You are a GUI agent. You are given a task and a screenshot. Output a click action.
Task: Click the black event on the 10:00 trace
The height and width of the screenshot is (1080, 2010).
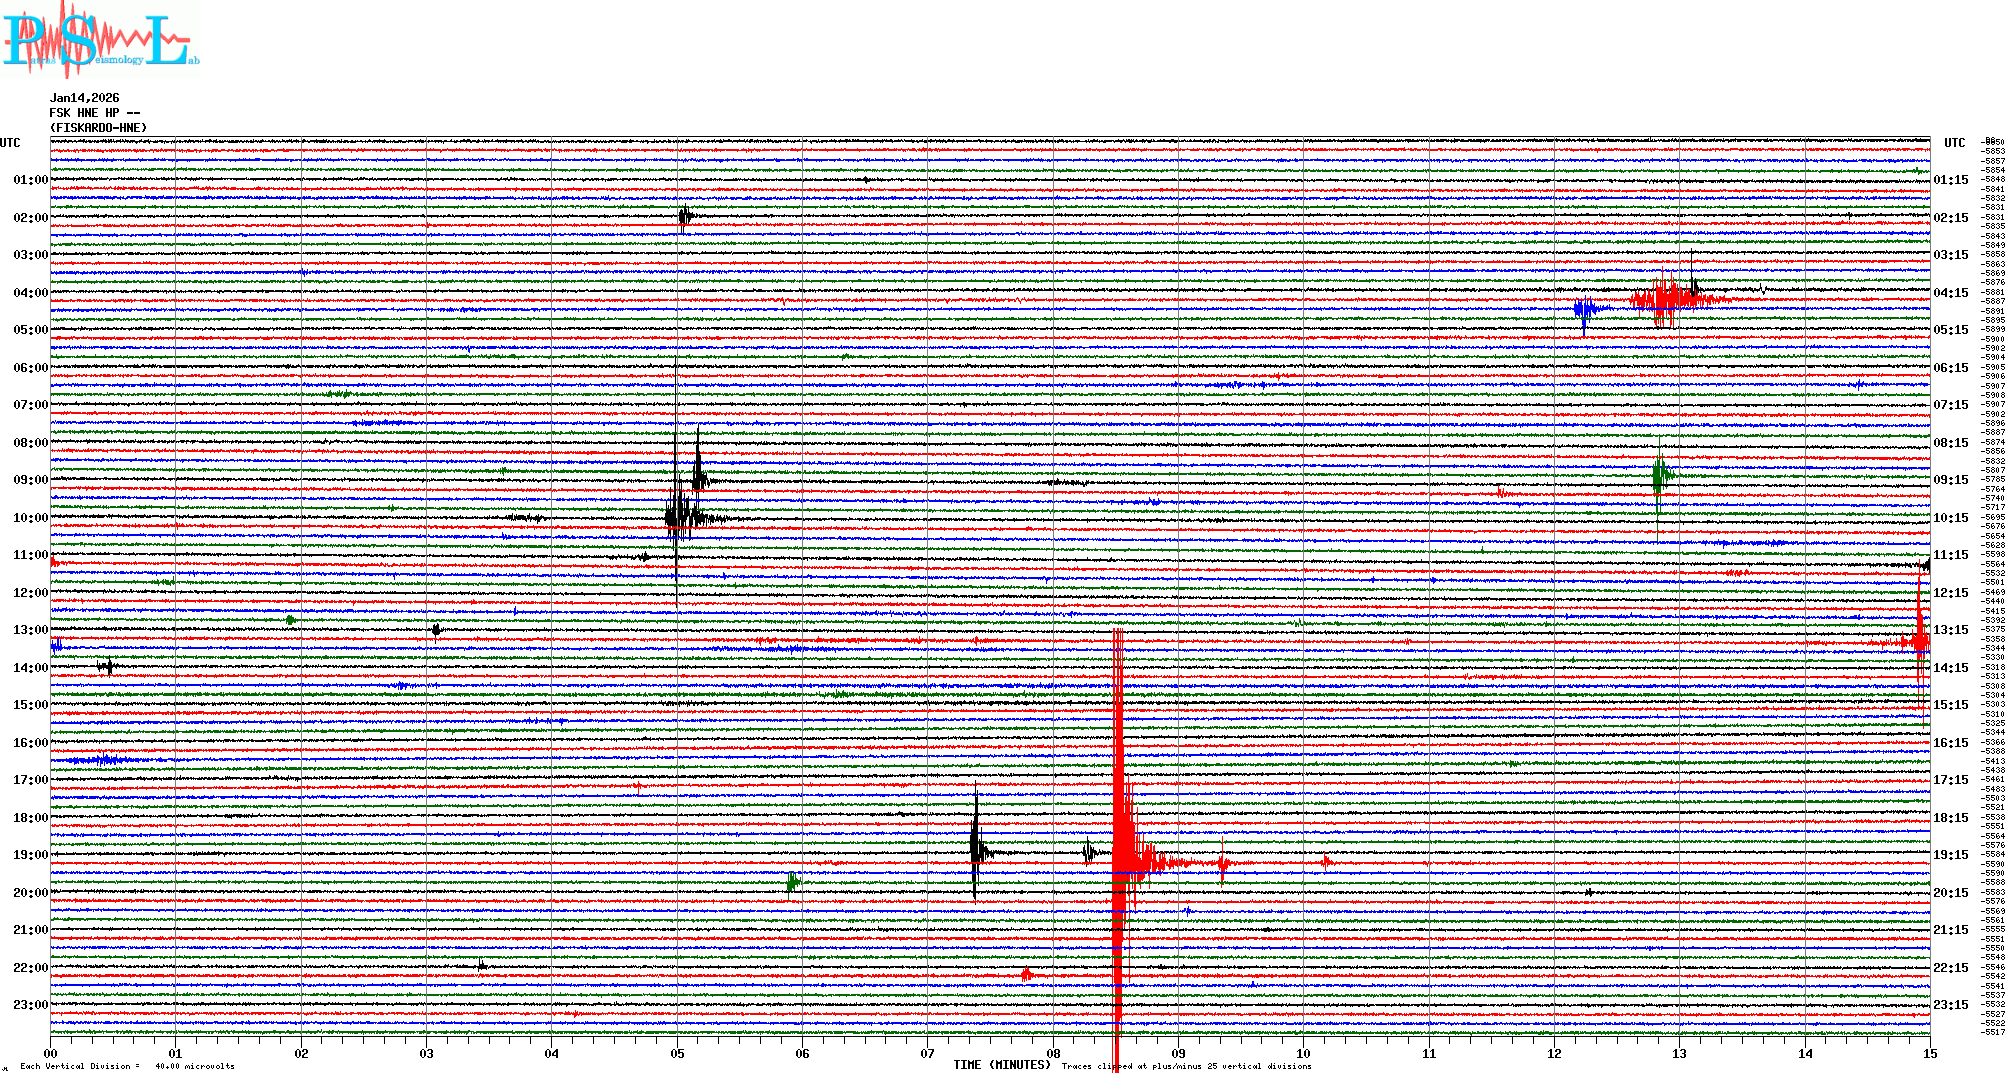click(680, 516)
